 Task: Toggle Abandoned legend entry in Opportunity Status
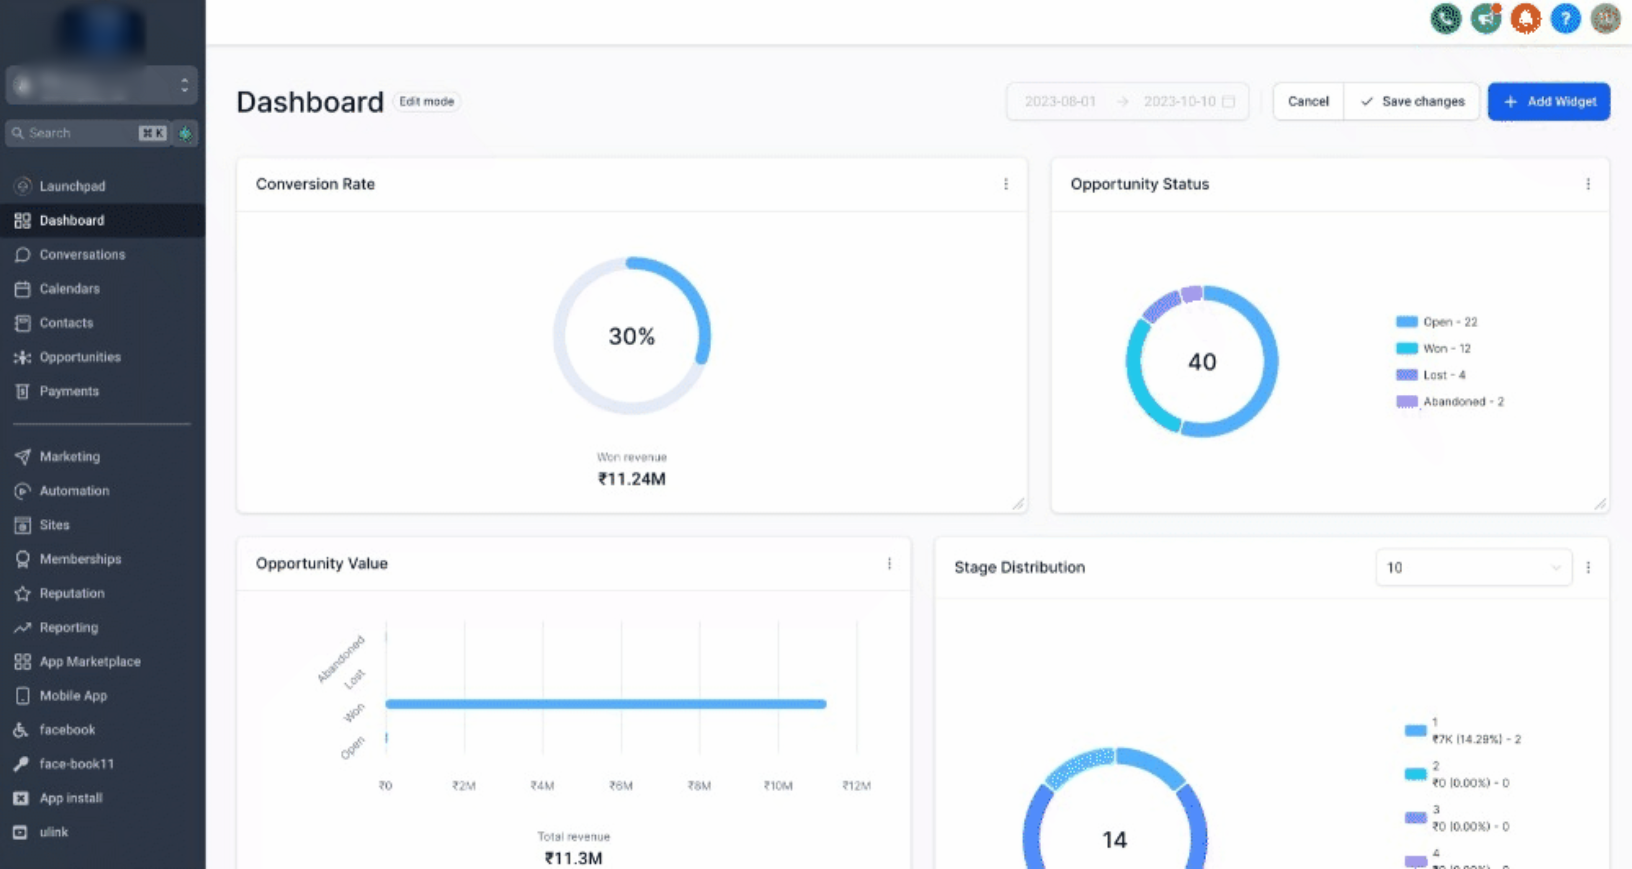tap(1450, 401)
